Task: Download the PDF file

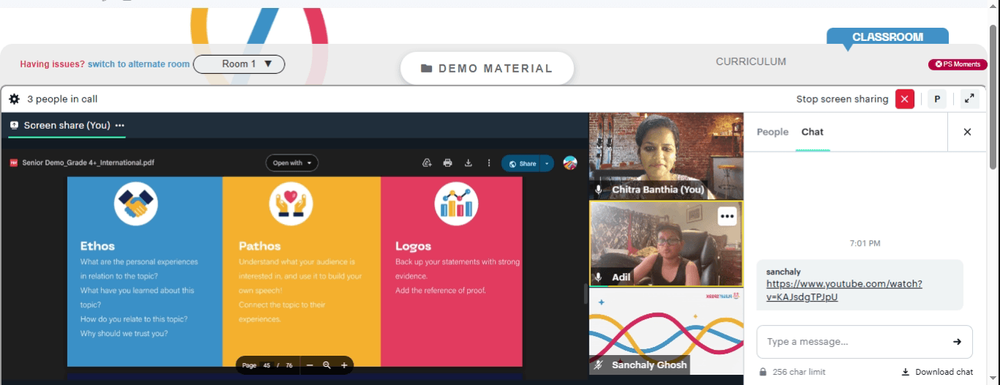Action: 468,163
